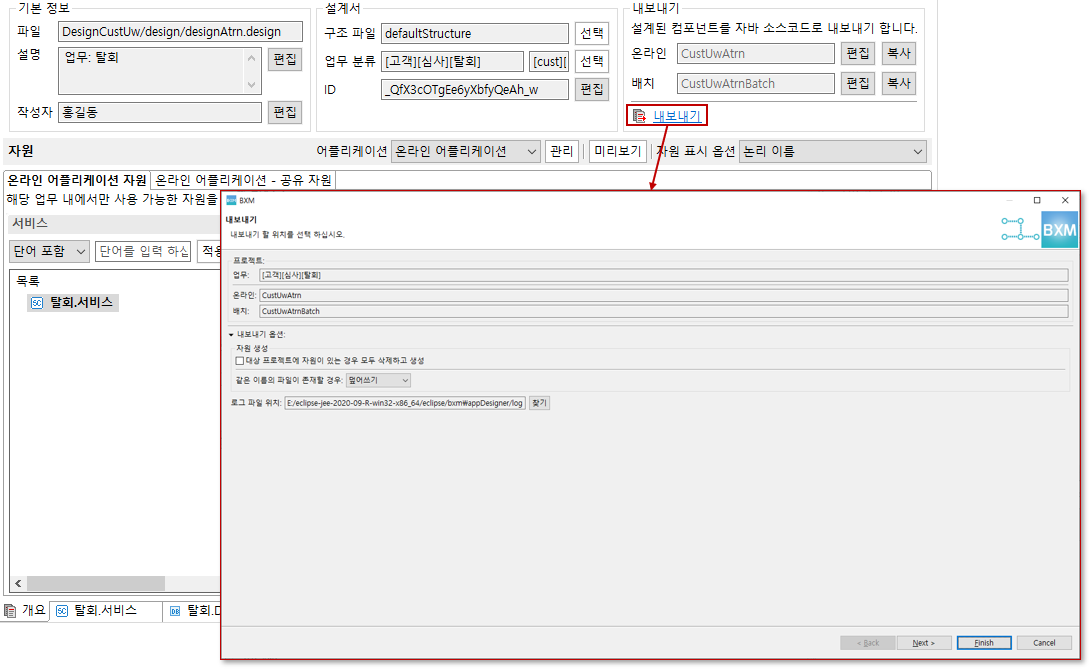Click the SC icon next to 탈회.서비스 list item

[37, 303]
